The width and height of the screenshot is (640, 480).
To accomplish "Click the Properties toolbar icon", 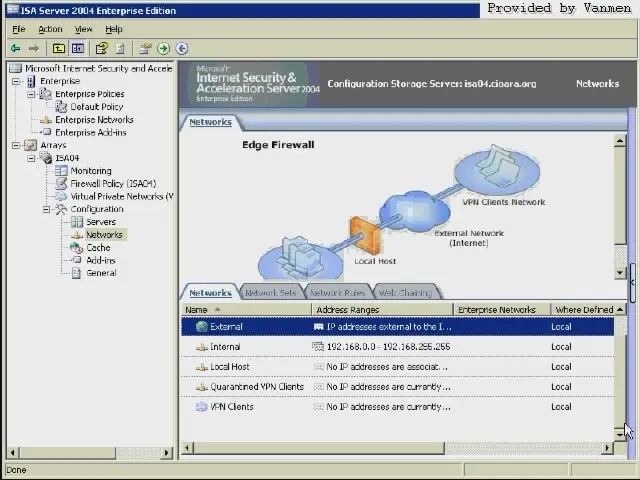I will click(x=101, y=49).
